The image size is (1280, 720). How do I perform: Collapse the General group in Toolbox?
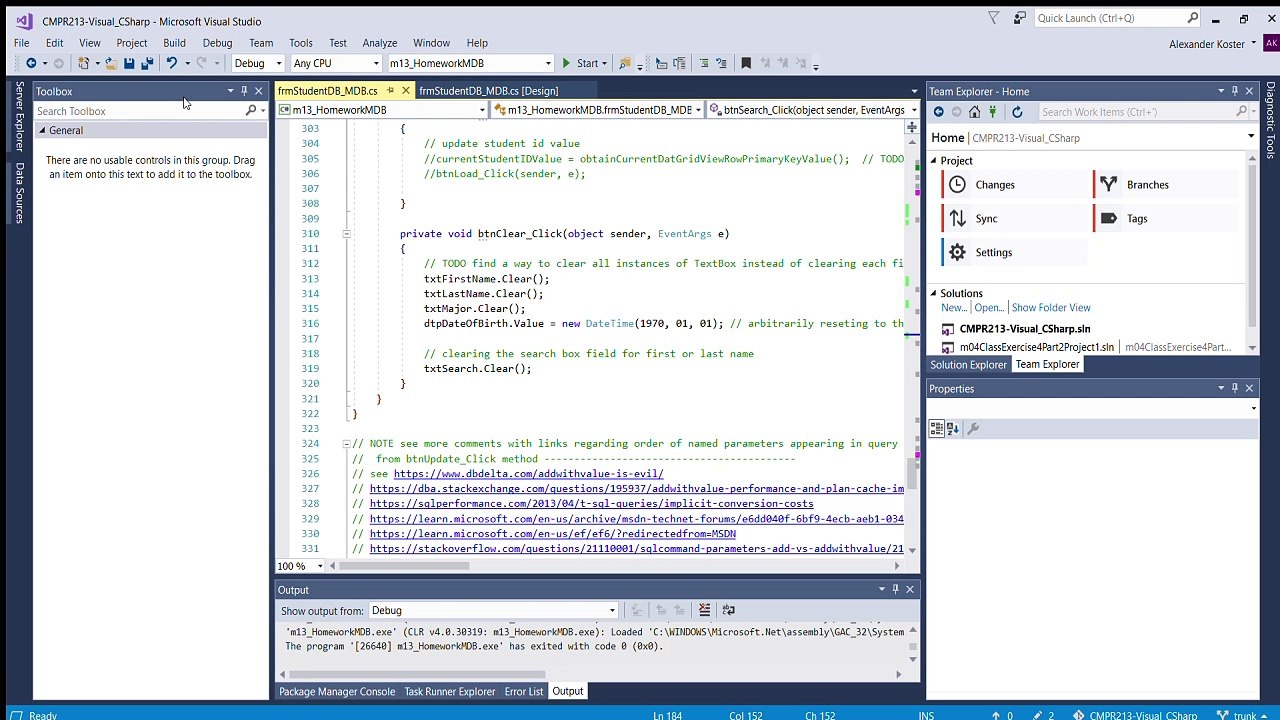43,131
